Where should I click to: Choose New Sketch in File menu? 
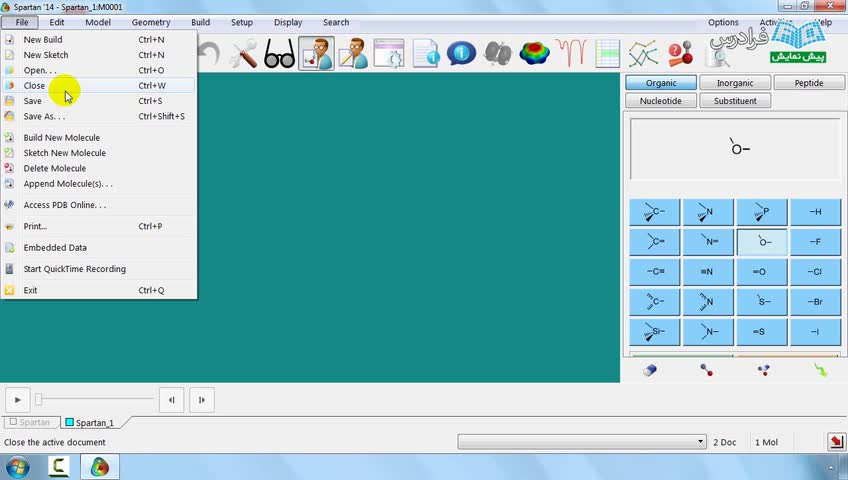[x=98, y=55]
